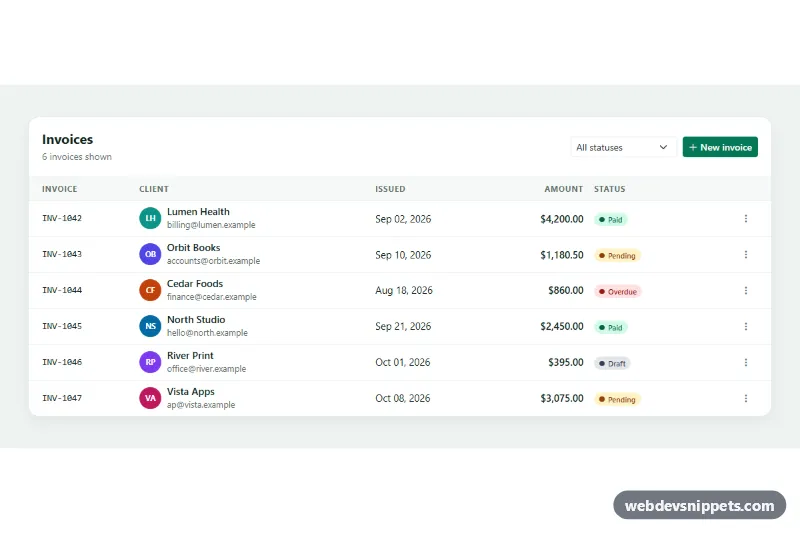The width and height of the screenshot is (800, 533).
Task: Click the issued date Sep 10, 2026
Action: (x=403, y=255)
